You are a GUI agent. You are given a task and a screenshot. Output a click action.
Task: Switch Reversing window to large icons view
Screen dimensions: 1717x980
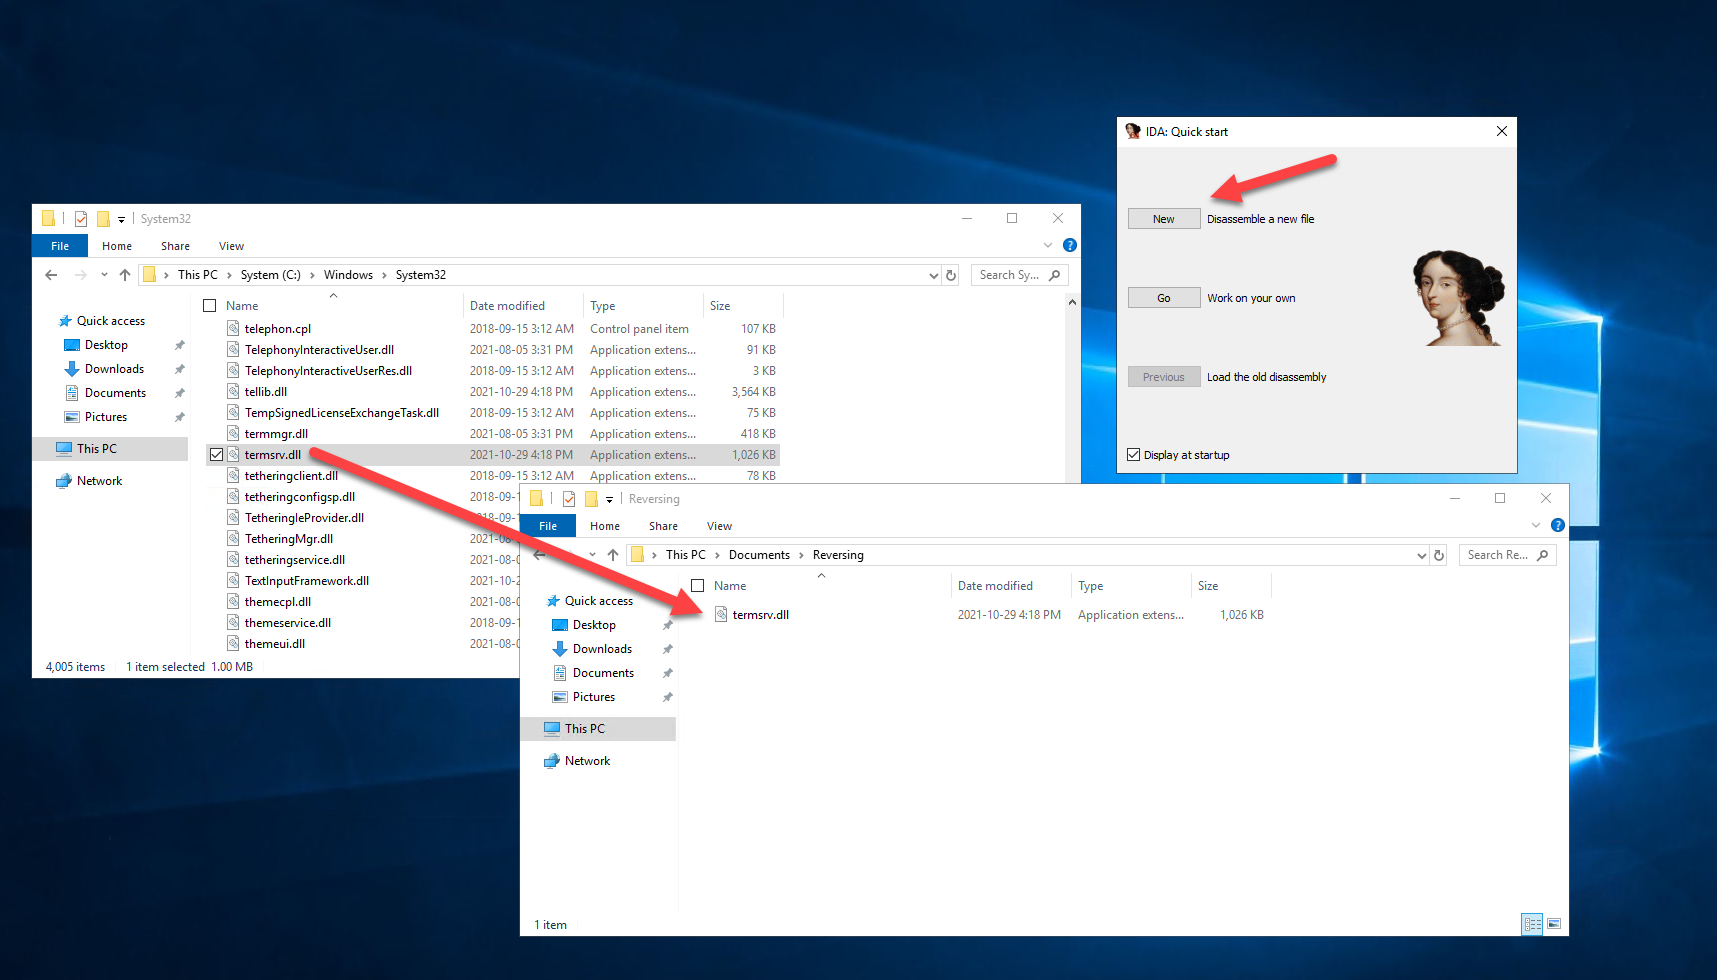(1553, 924)
